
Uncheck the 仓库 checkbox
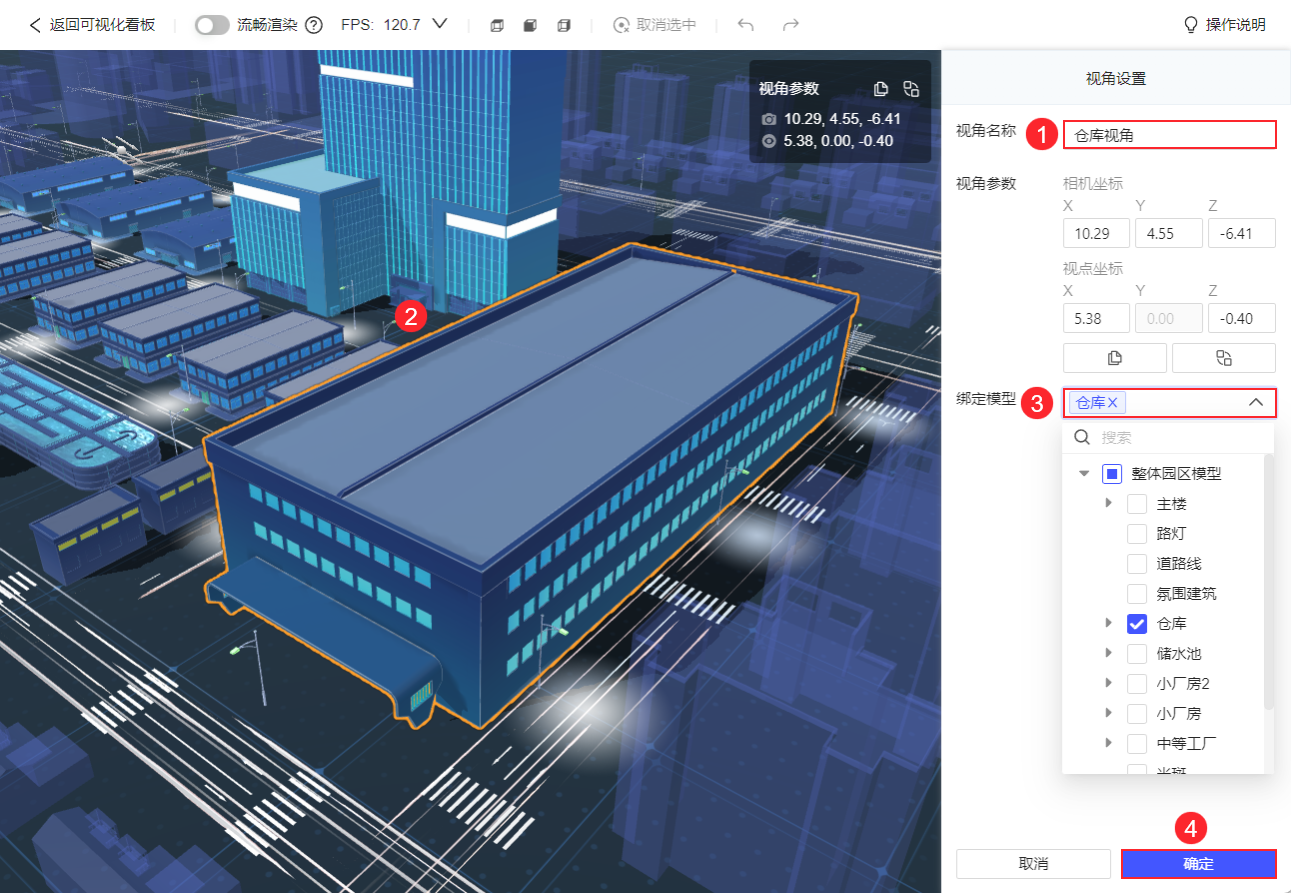(x=1137, y=624)
